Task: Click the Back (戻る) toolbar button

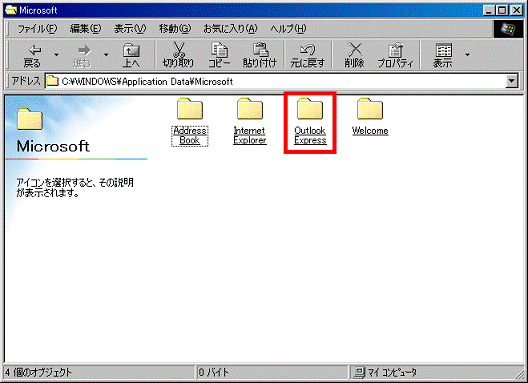Action: pos(32,55)
